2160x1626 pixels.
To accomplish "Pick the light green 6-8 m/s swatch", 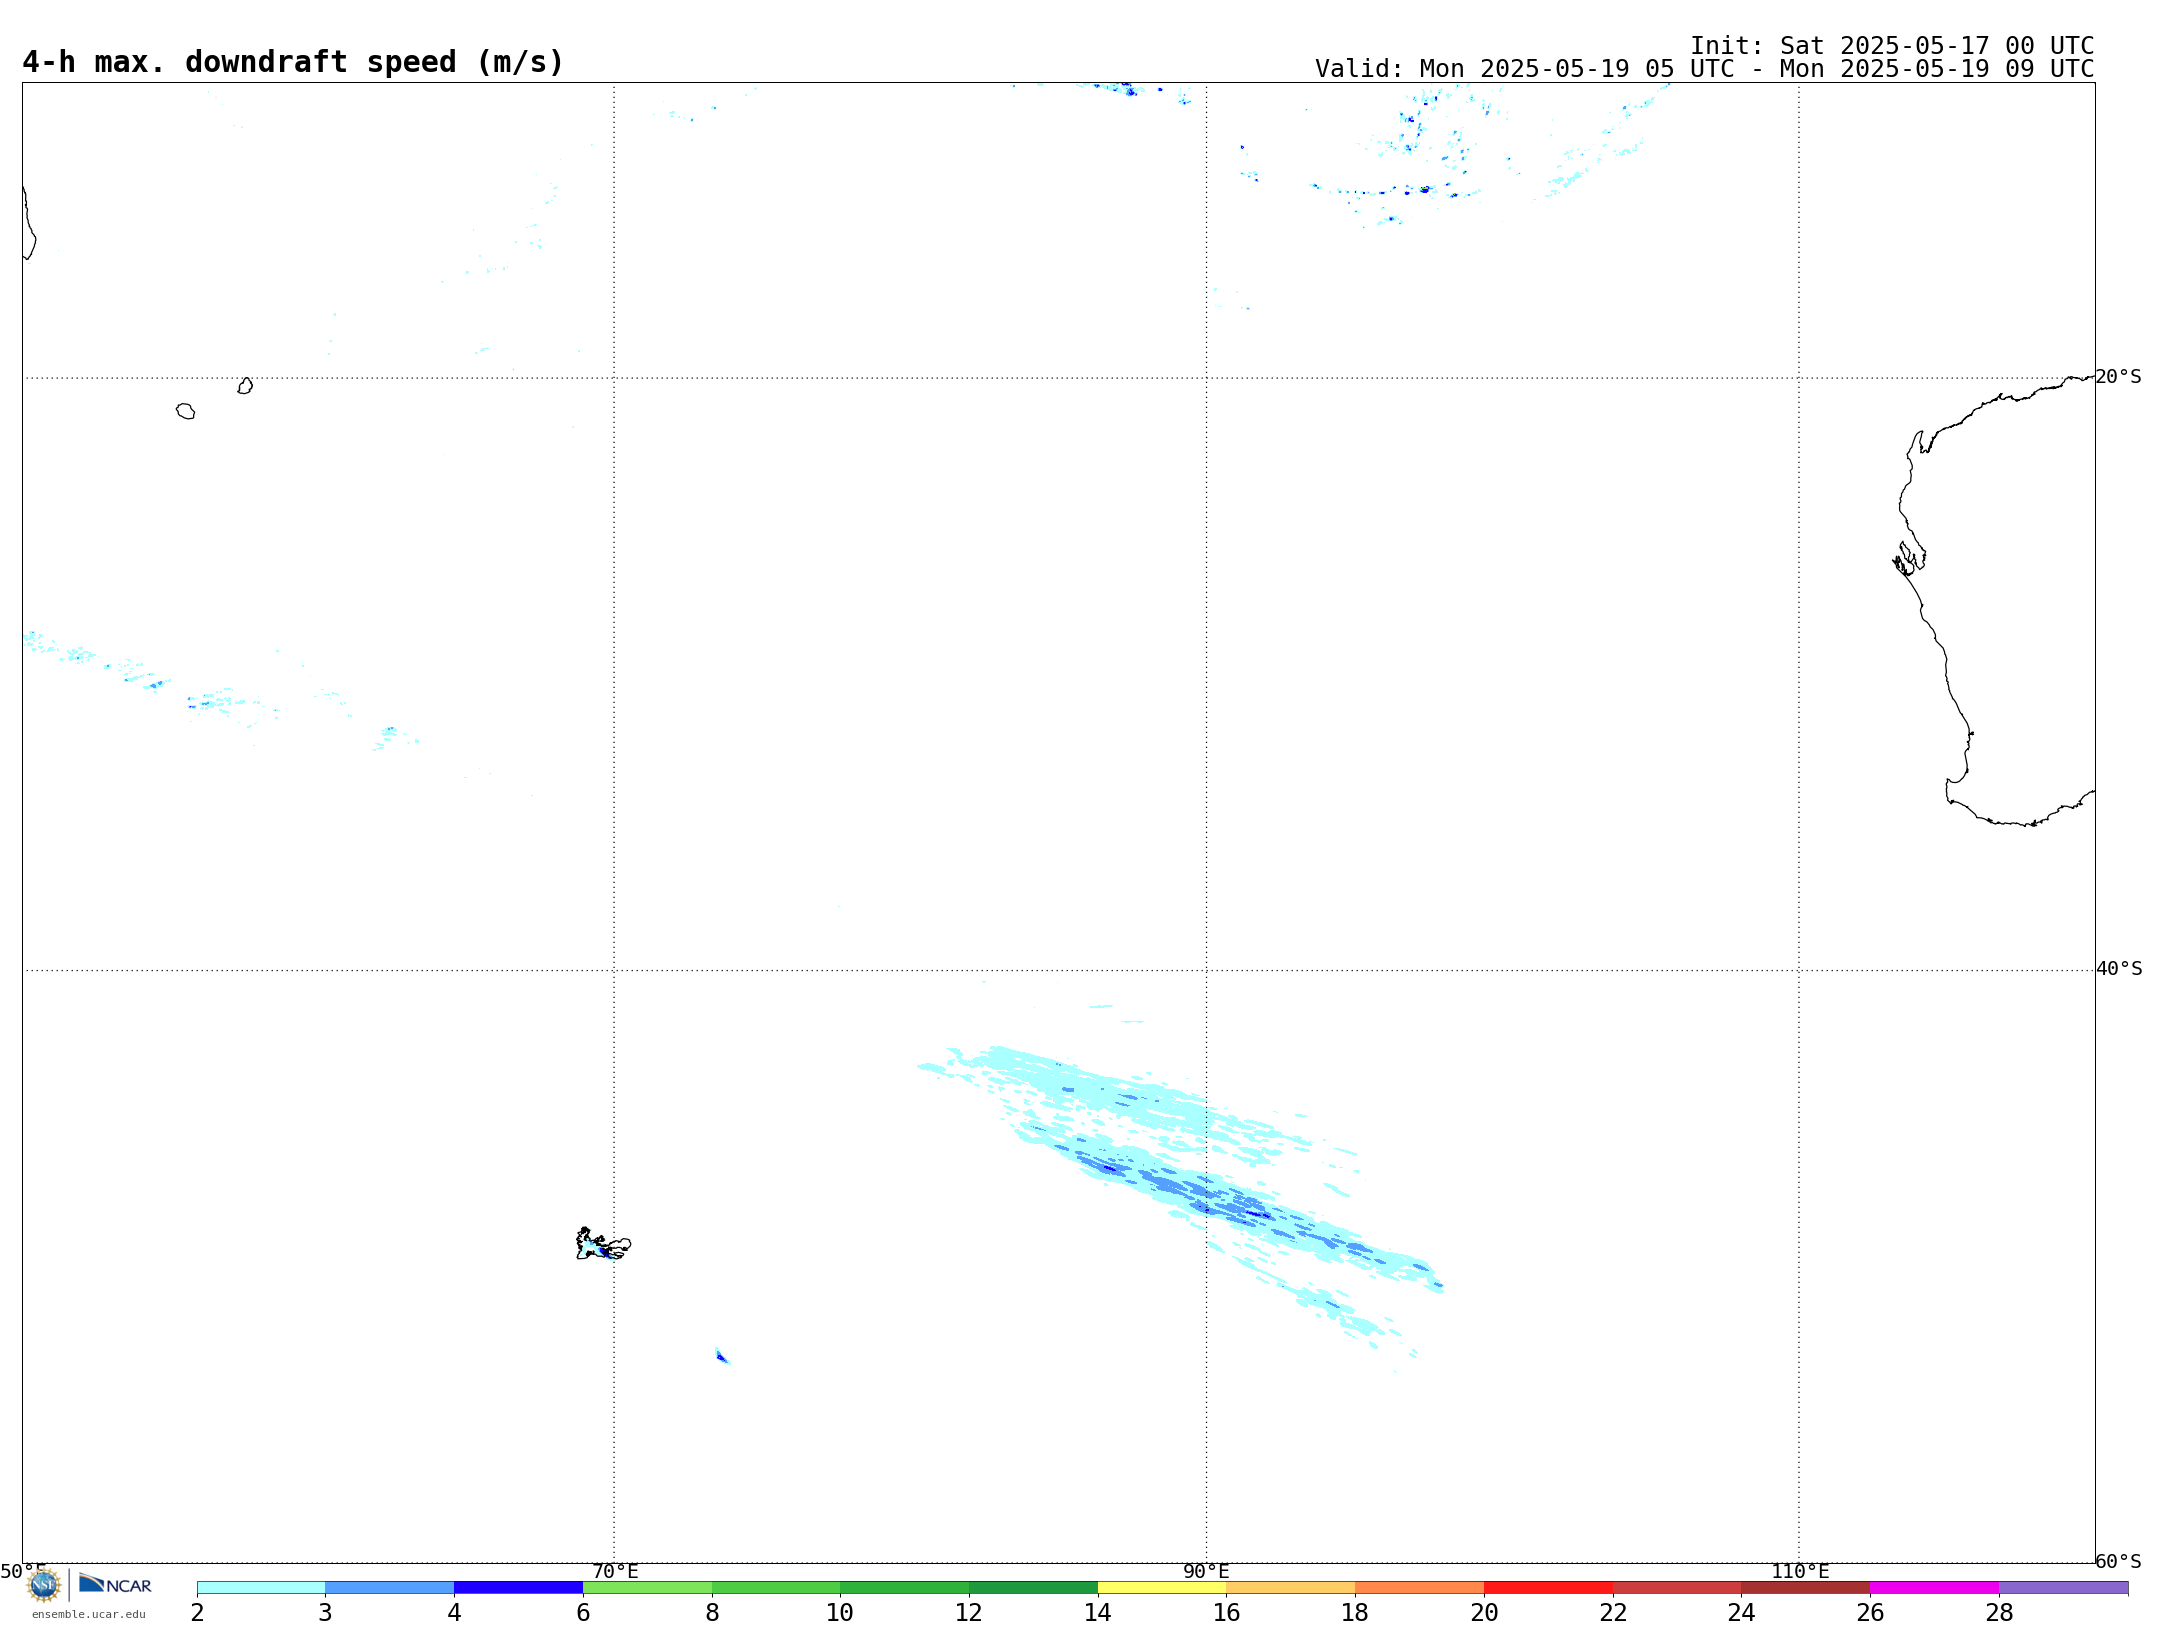I will click(x=647, y=1588).
